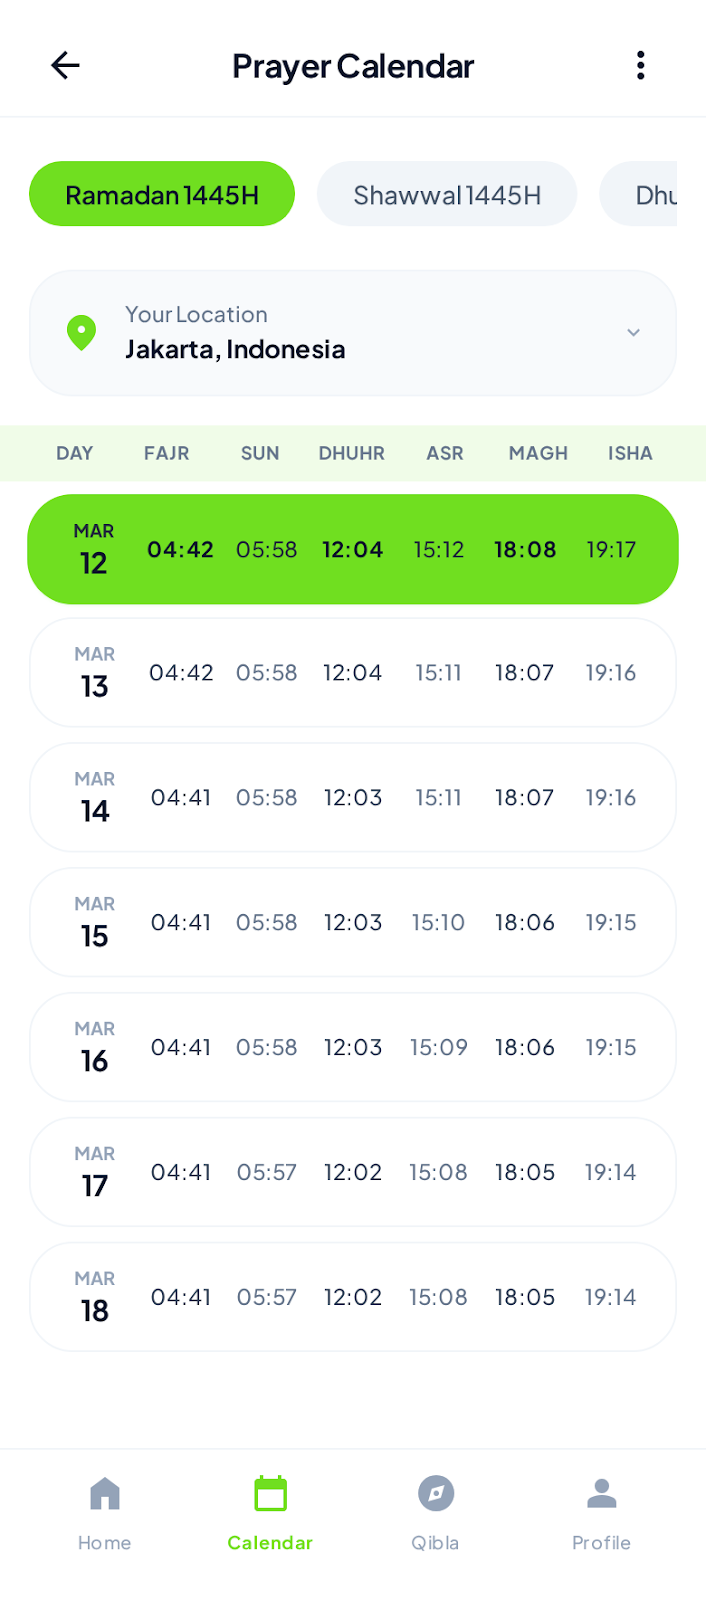Viewport: 706px width, 1600px height.
Task: Tap the green location pin icon
Action: 81,333
